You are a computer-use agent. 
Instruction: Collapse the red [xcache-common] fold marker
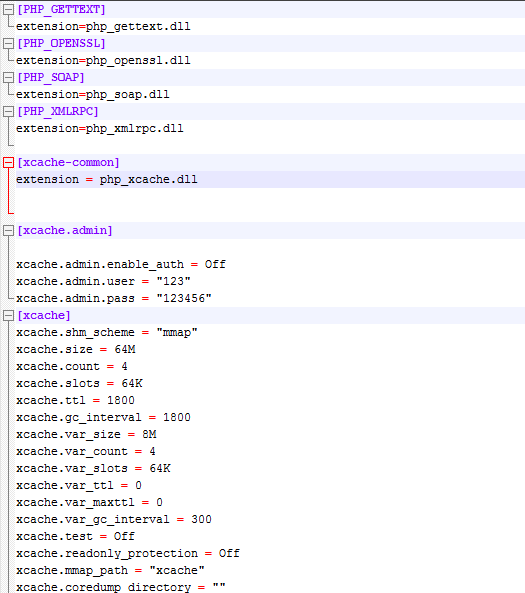point(8,163)
